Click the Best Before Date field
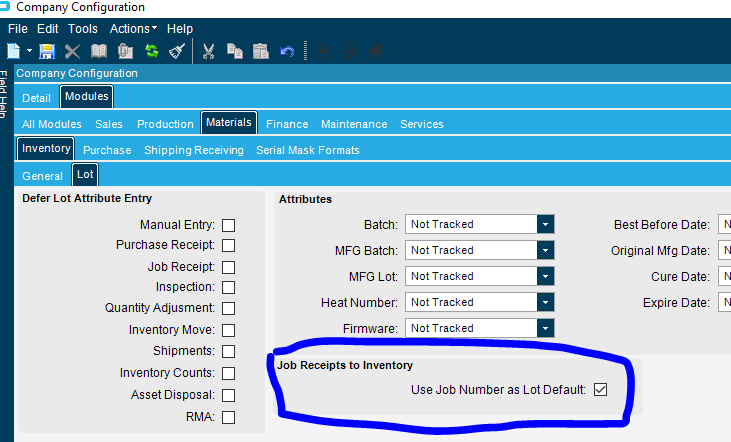Screen dimensions: 731x442 tap(724, 224)
